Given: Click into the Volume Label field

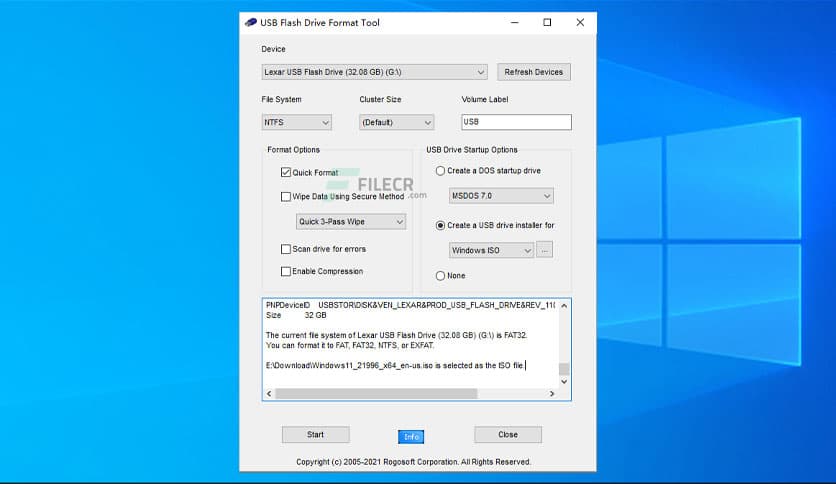Looking at the screenshot, I should [x=516, y=122].
